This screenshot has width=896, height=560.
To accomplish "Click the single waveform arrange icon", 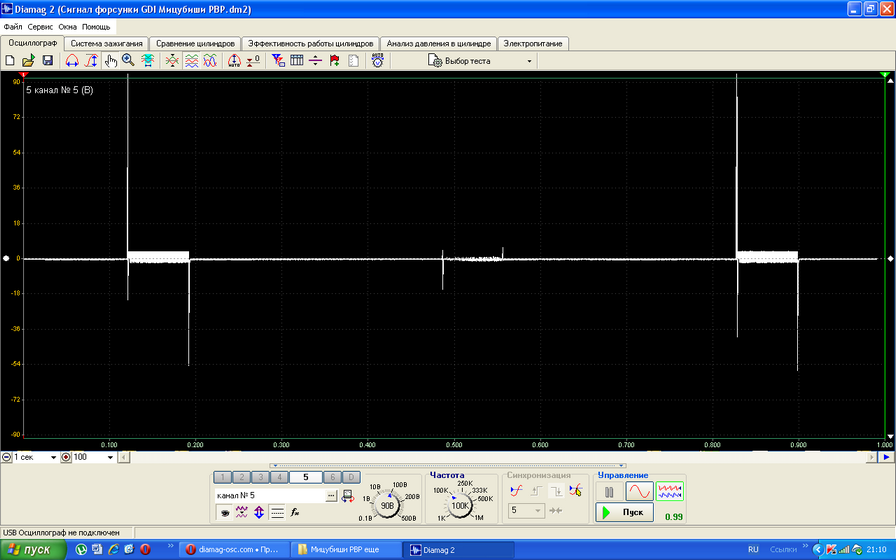I will pos(172,61).
